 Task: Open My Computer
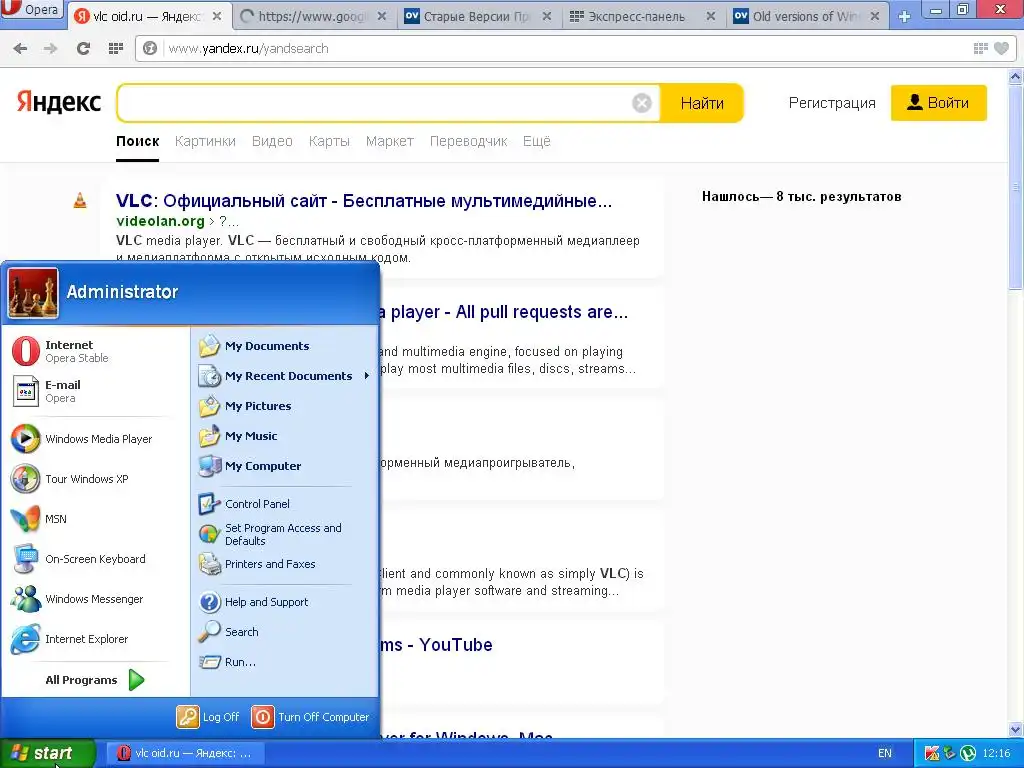coord(285,466)
